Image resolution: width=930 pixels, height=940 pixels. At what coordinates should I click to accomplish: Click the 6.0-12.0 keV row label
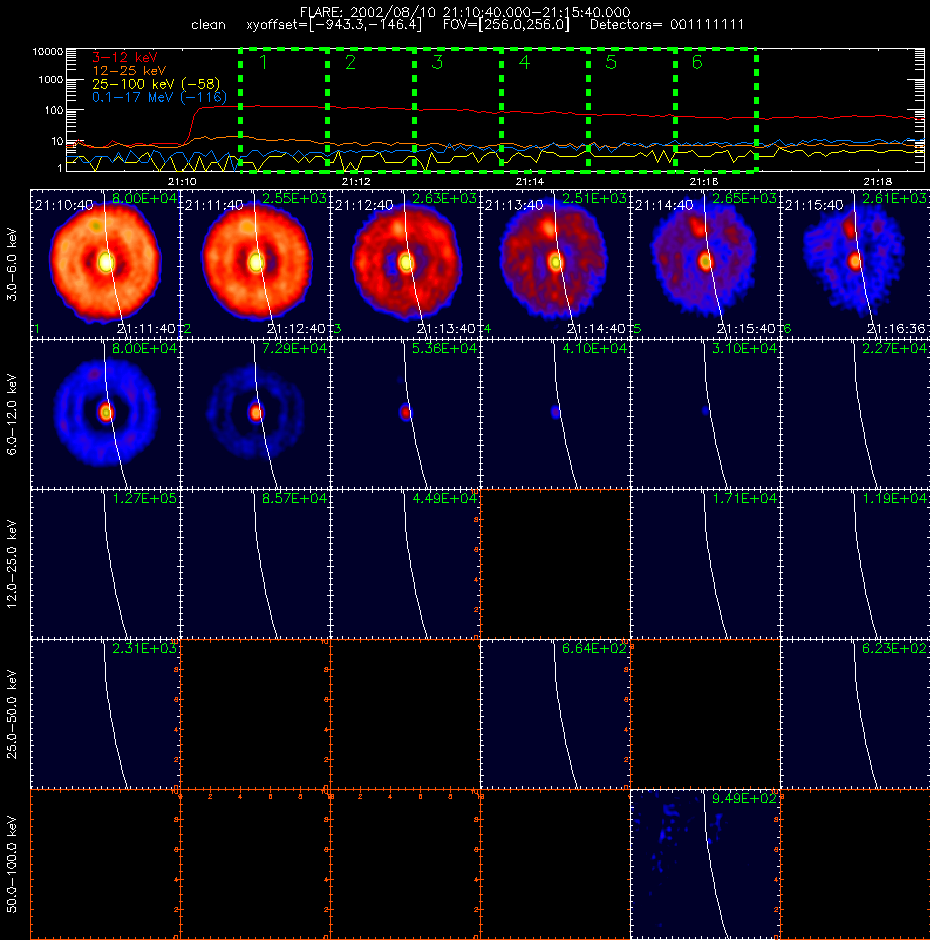click(x=12, y=414)
